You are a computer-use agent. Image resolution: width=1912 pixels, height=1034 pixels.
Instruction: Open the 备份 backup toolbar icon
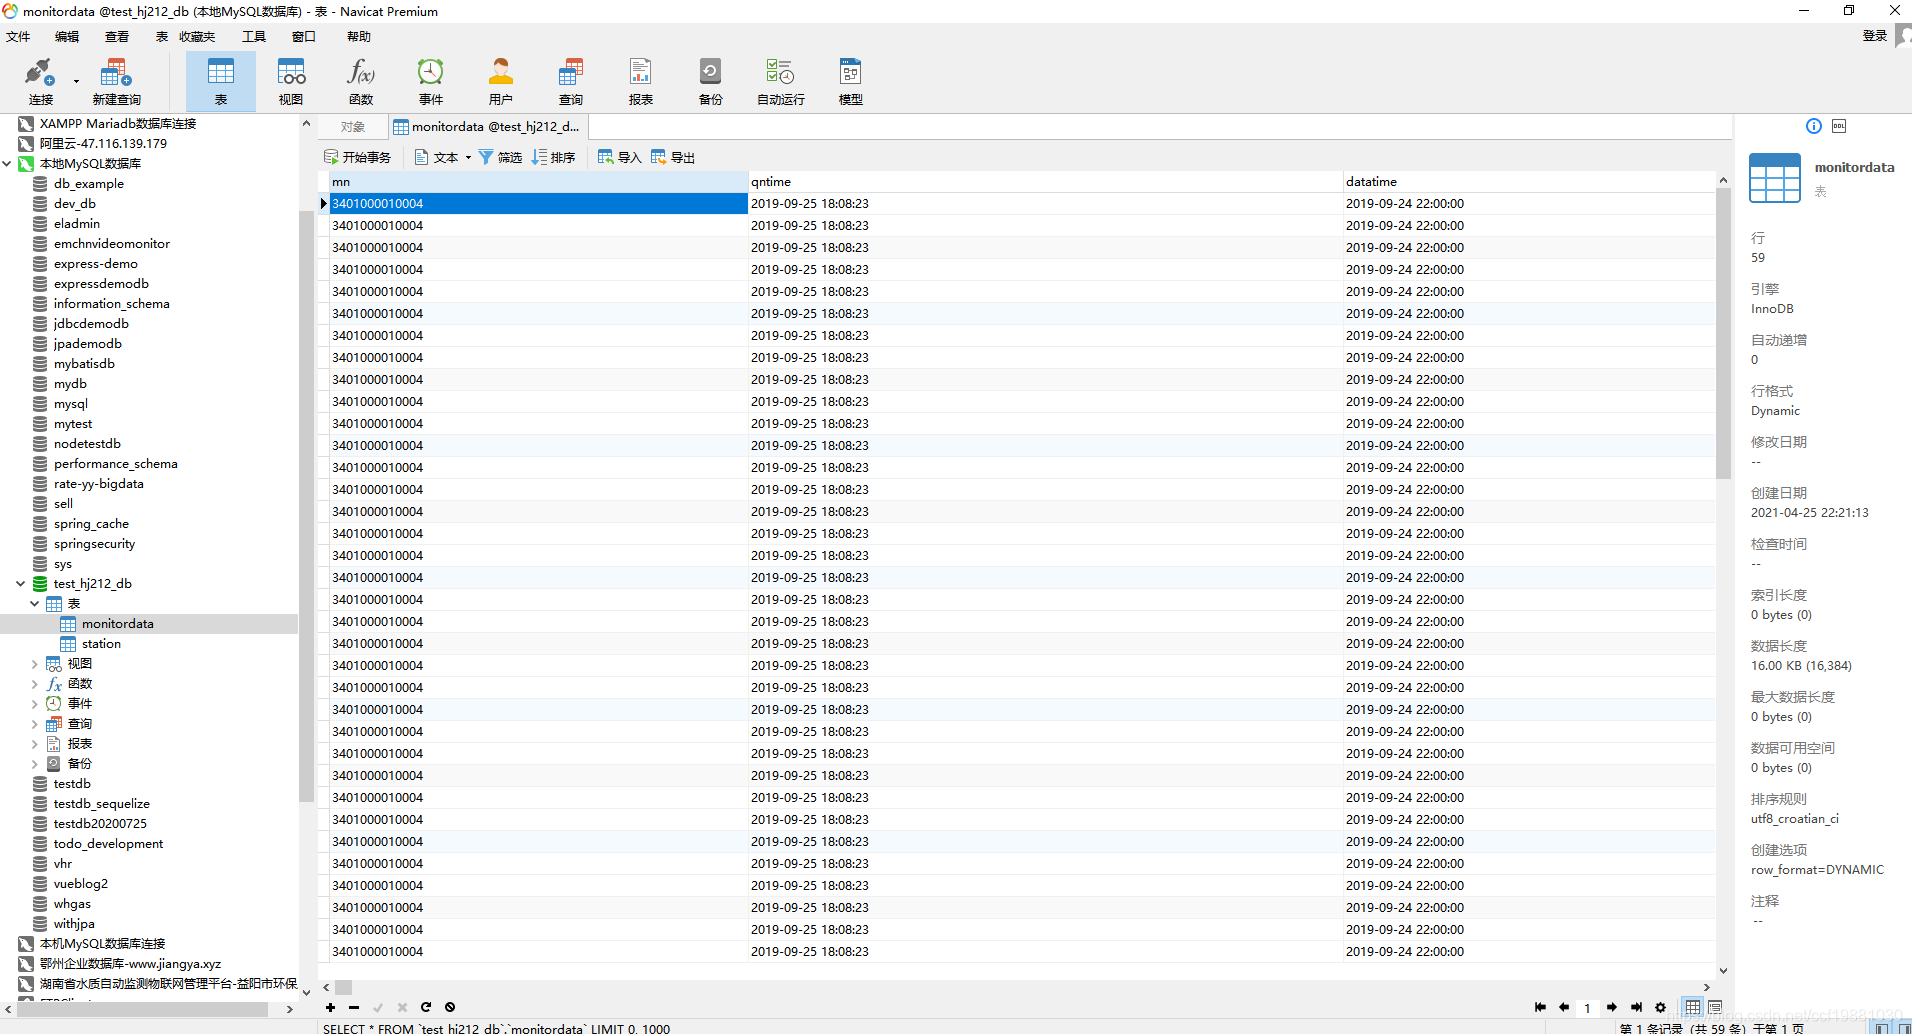coord(711,81)
